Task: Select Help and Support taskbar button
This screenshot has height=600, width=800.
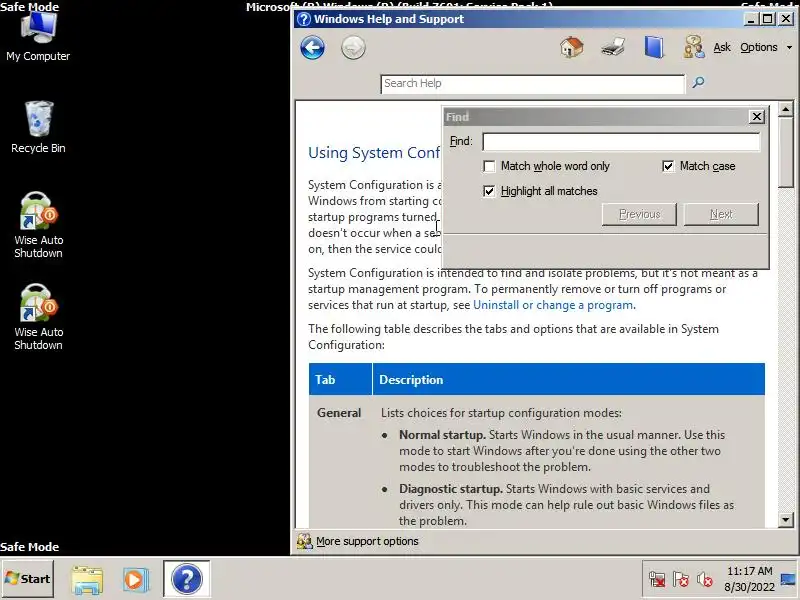Action: pyautogui.click(x=187, y=579)
